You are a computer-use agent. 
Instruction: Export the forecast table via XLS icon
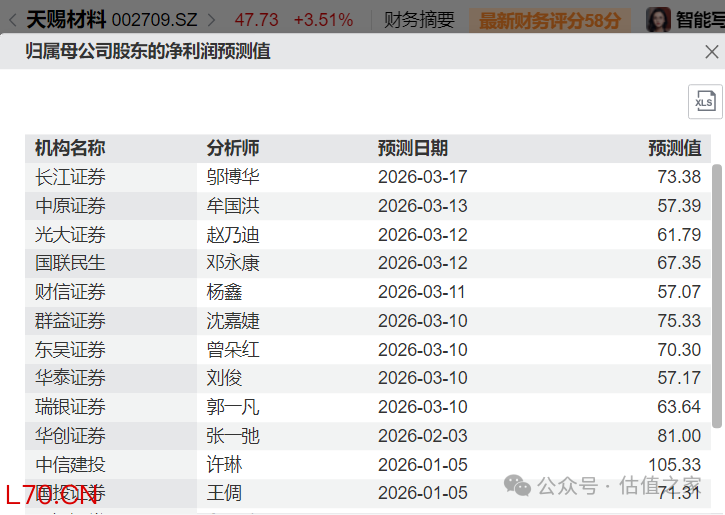tap(704, 102)
